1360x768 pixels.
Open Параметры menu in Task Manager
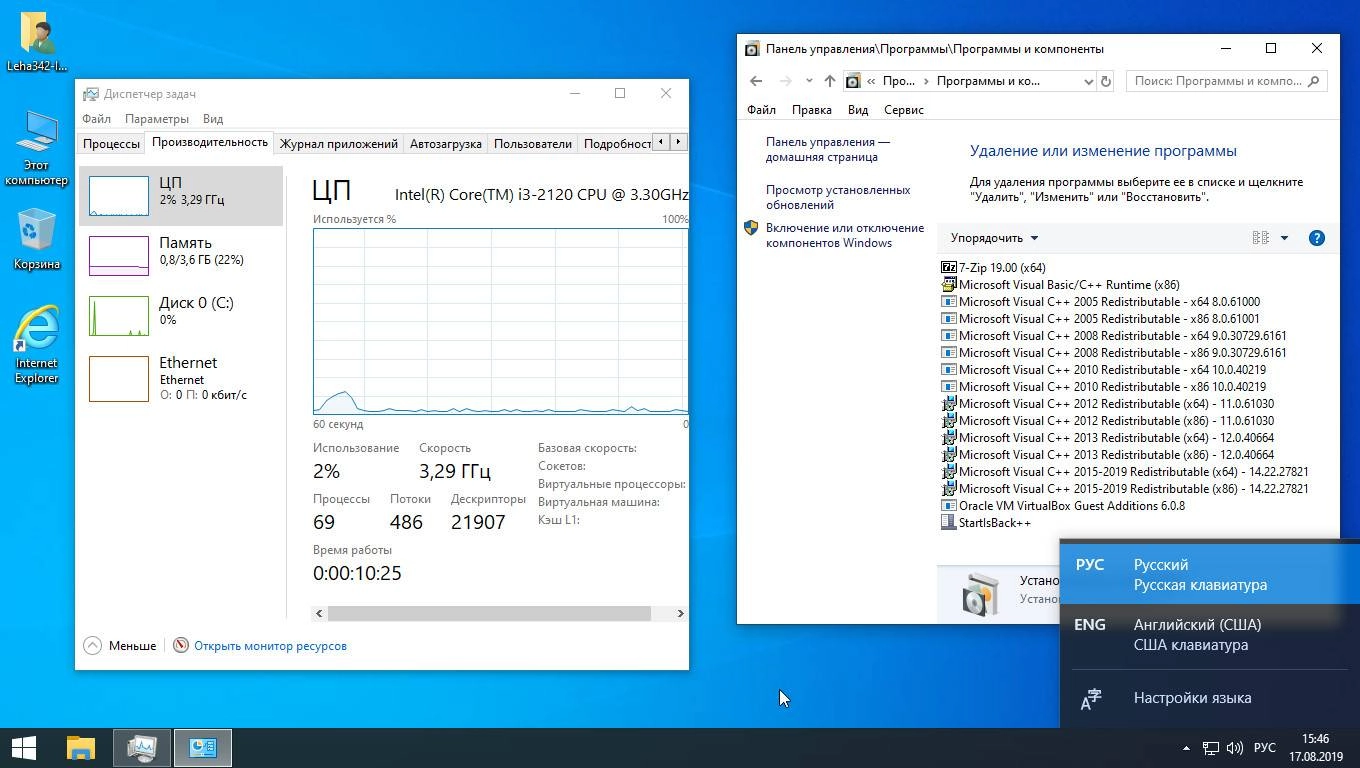click(157, 118)
